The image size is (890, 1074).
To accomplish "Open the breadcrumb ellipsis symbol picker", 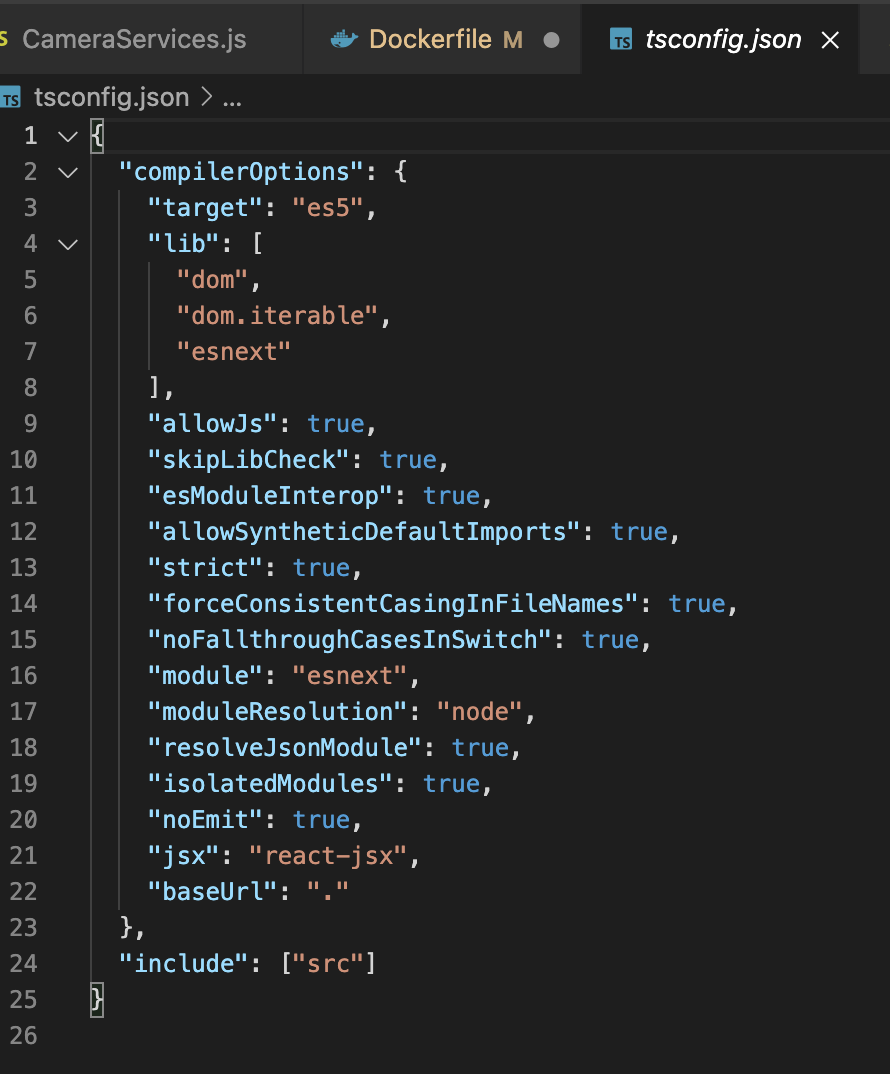I will click(232, 98).
